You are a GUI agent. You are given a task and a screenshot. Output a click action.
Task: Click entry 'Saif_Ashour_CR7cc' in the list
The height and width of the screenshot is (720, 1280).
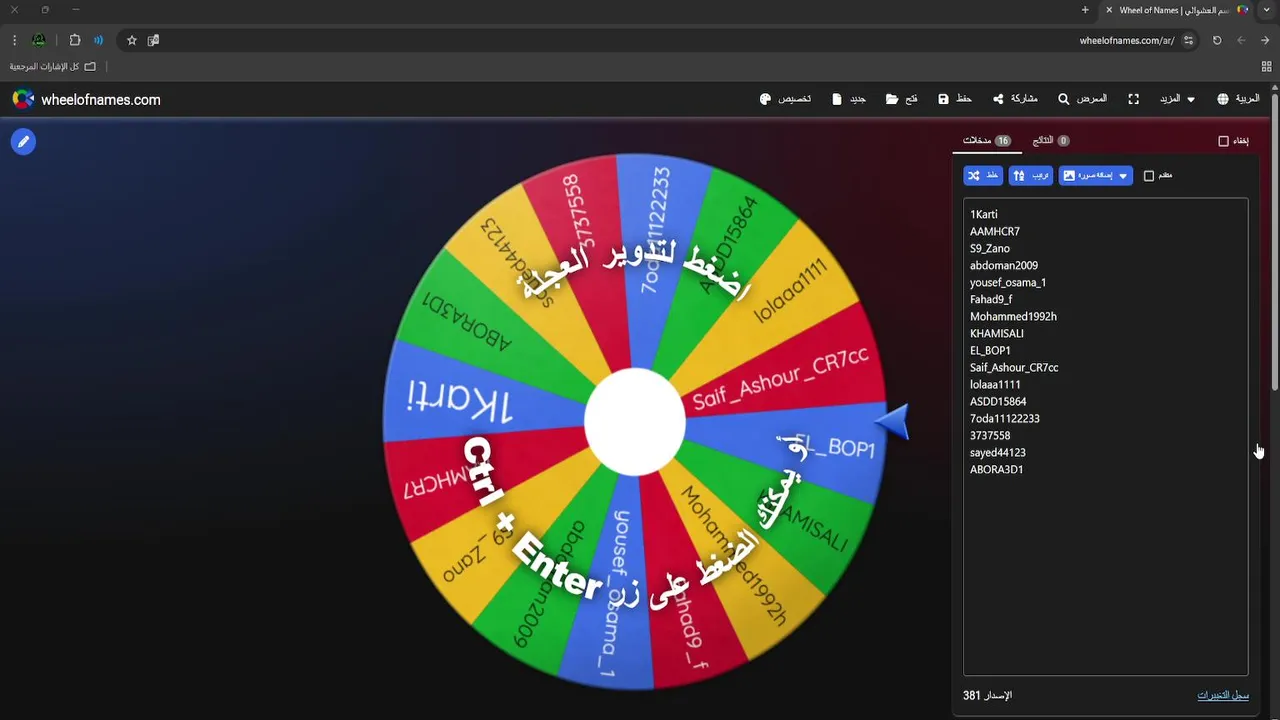(1014, 367)
